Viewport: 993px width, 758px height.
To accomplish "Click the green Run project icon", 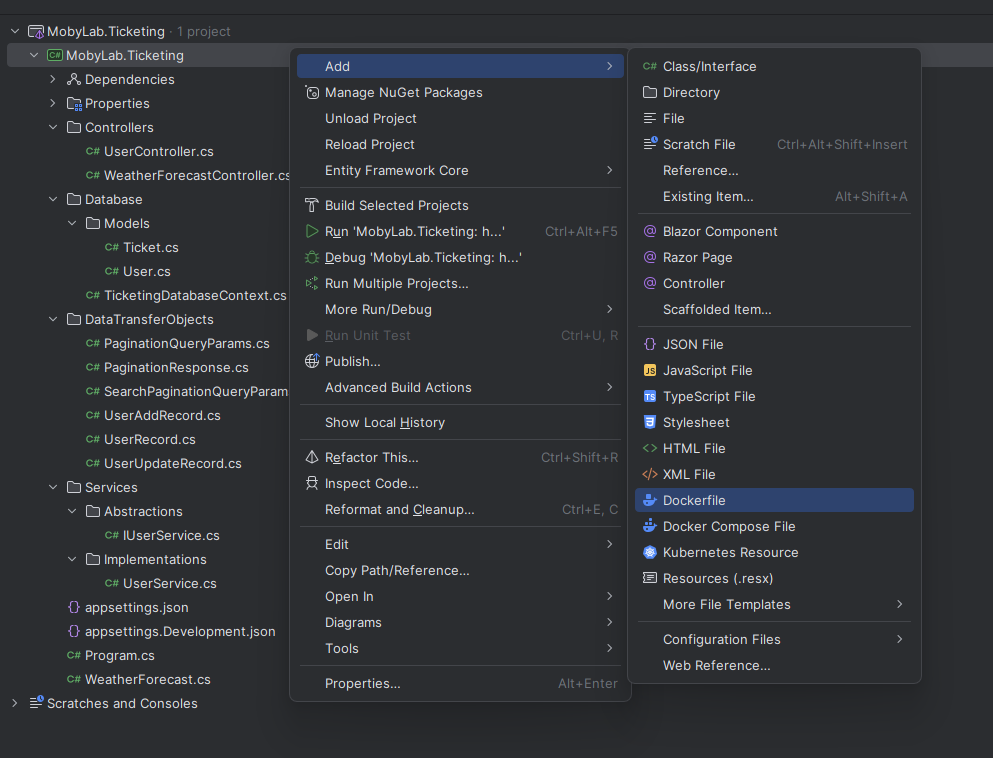I will pyautogui.click(x=312, y=231).
